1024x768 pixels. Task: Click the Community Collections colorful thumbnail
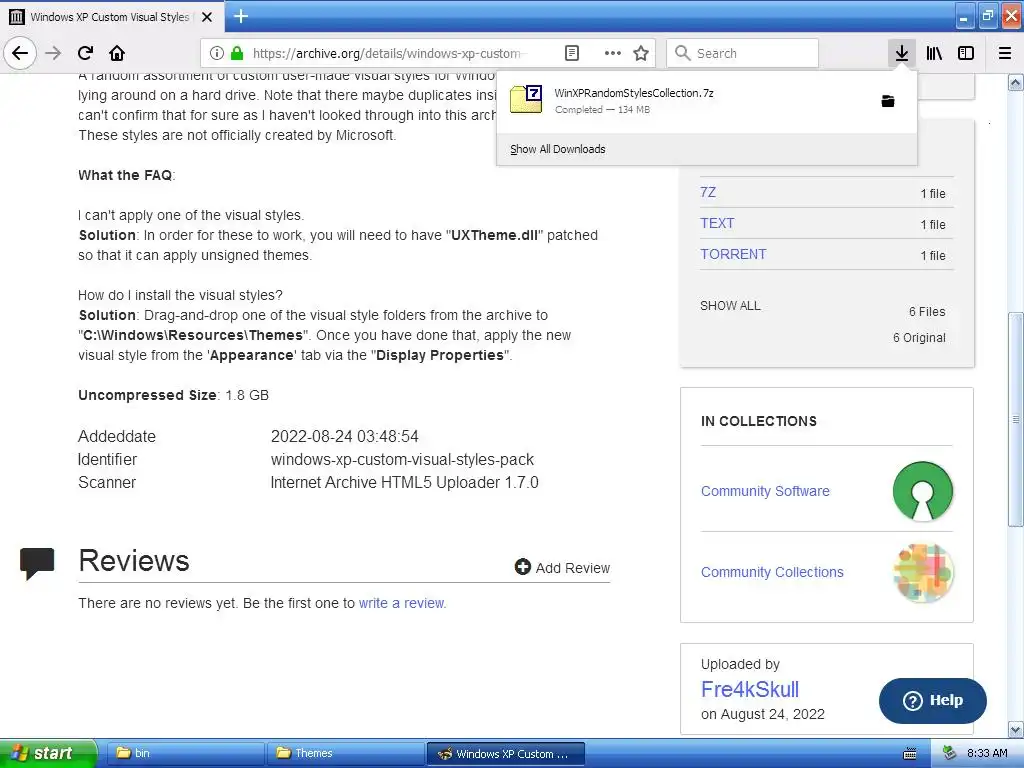[923, 573]
